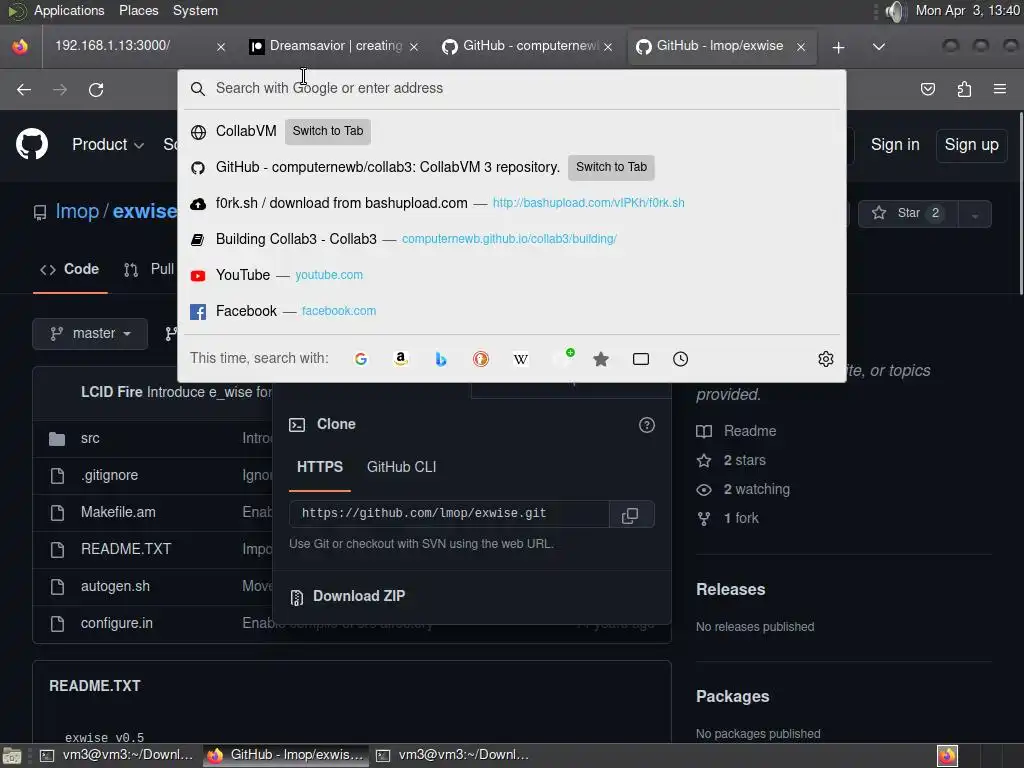
Task: Open Building Collab3 suggestion
Action: [x=512, y=239]
